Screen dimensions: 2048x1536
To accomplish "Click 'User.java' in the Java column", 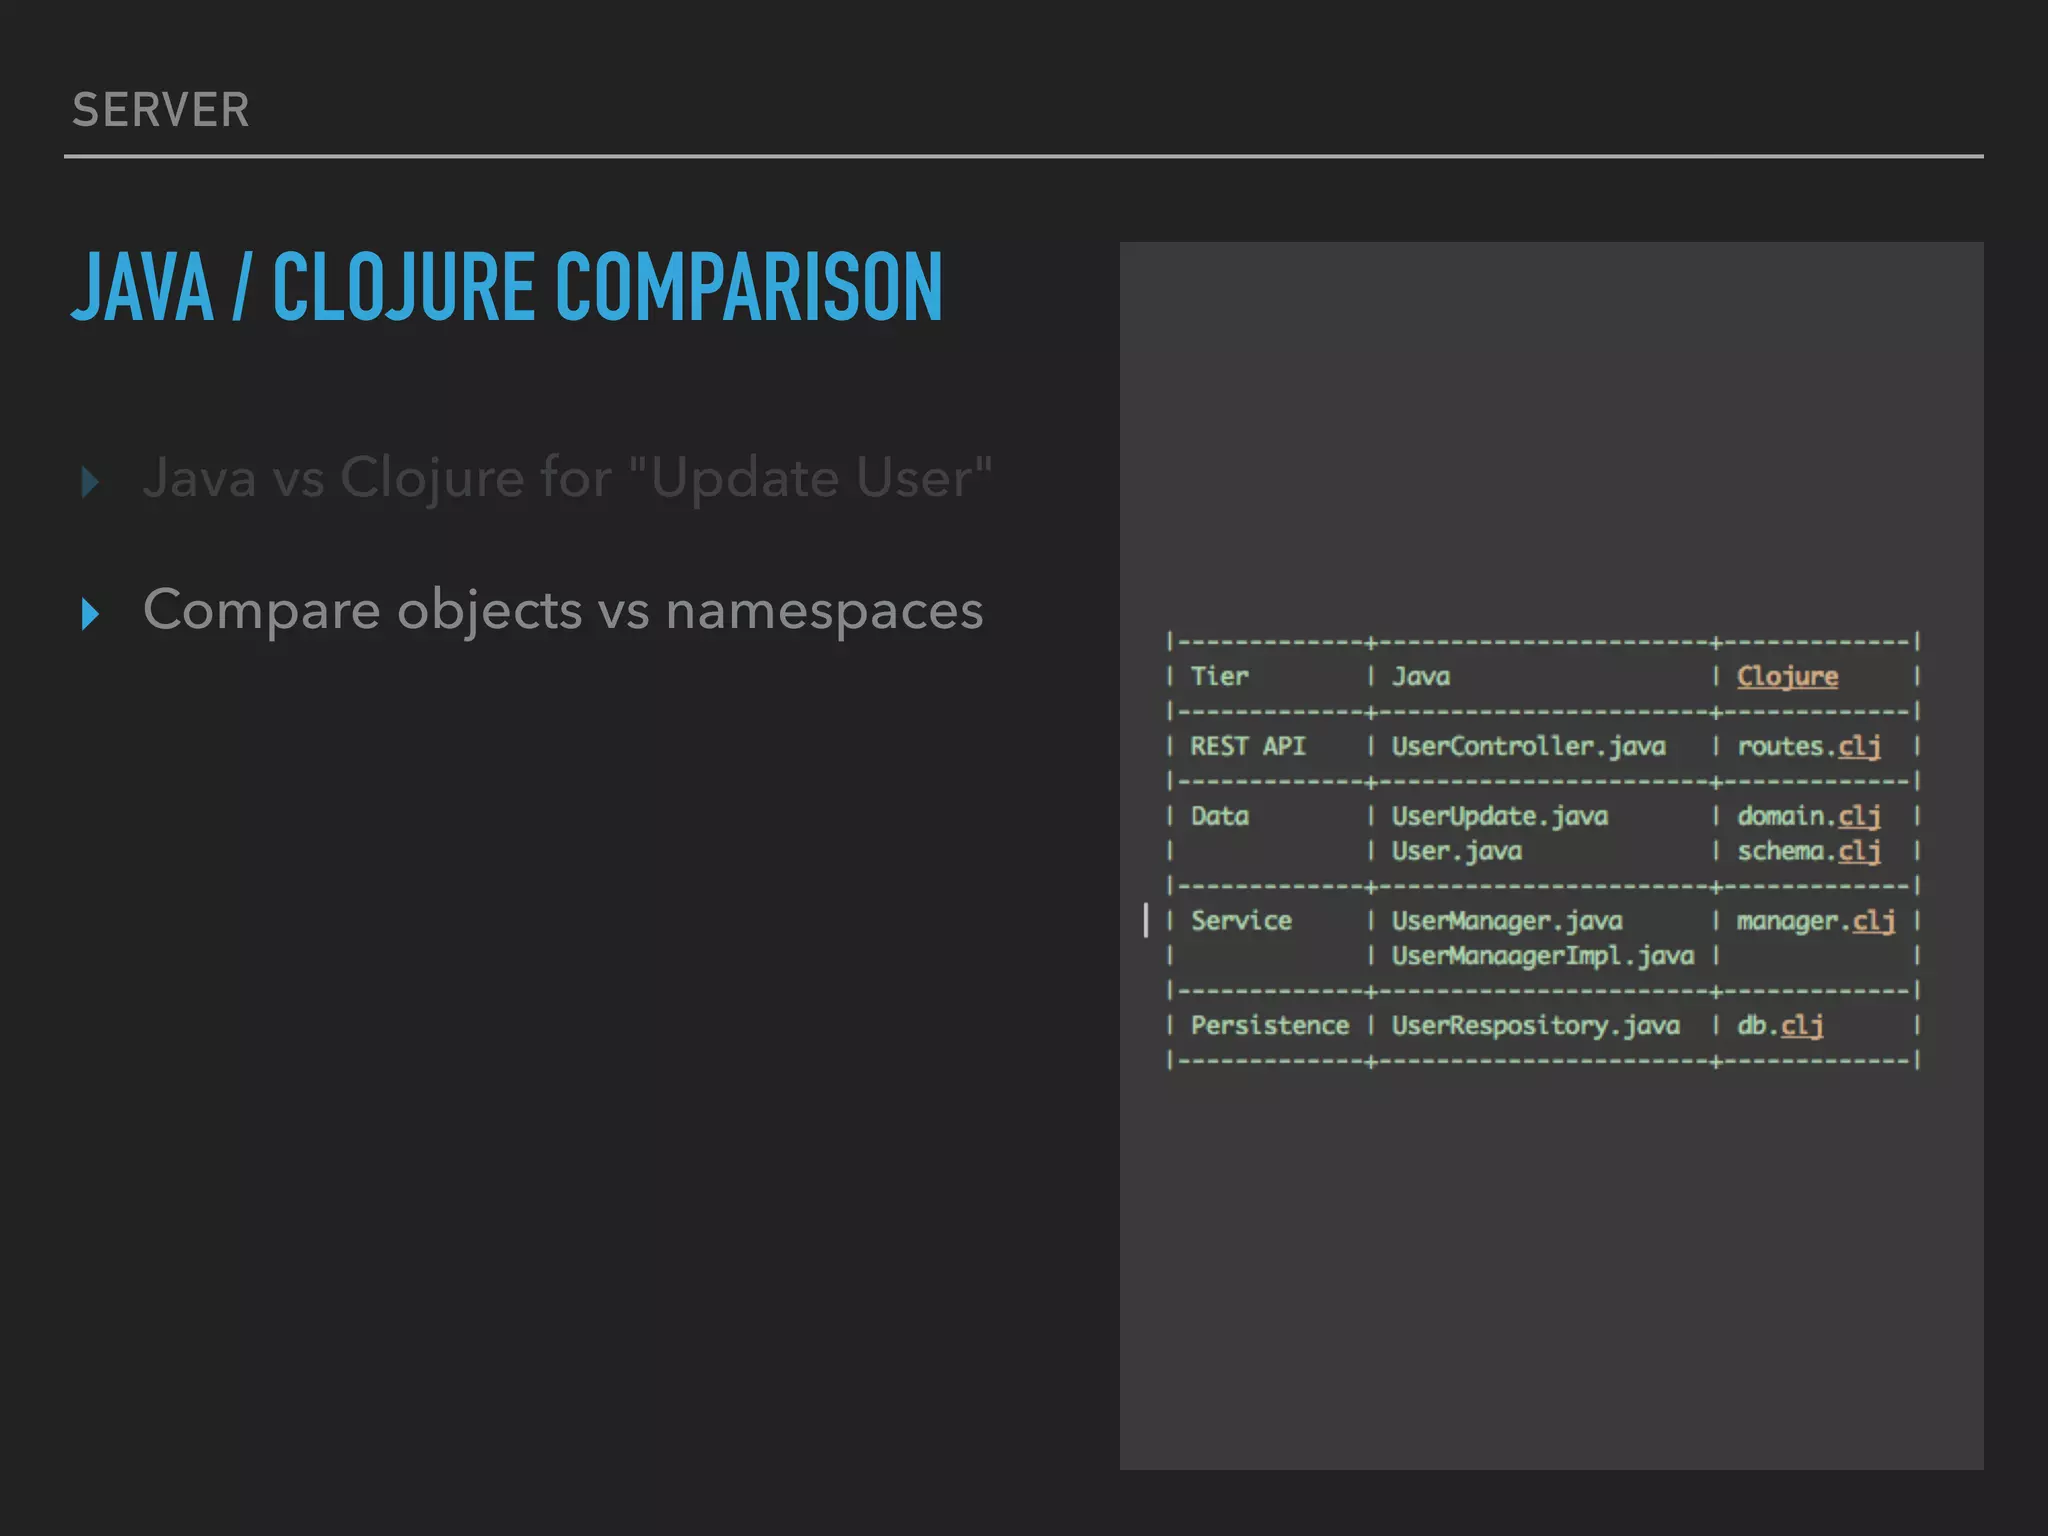I will click(1457, 852).
